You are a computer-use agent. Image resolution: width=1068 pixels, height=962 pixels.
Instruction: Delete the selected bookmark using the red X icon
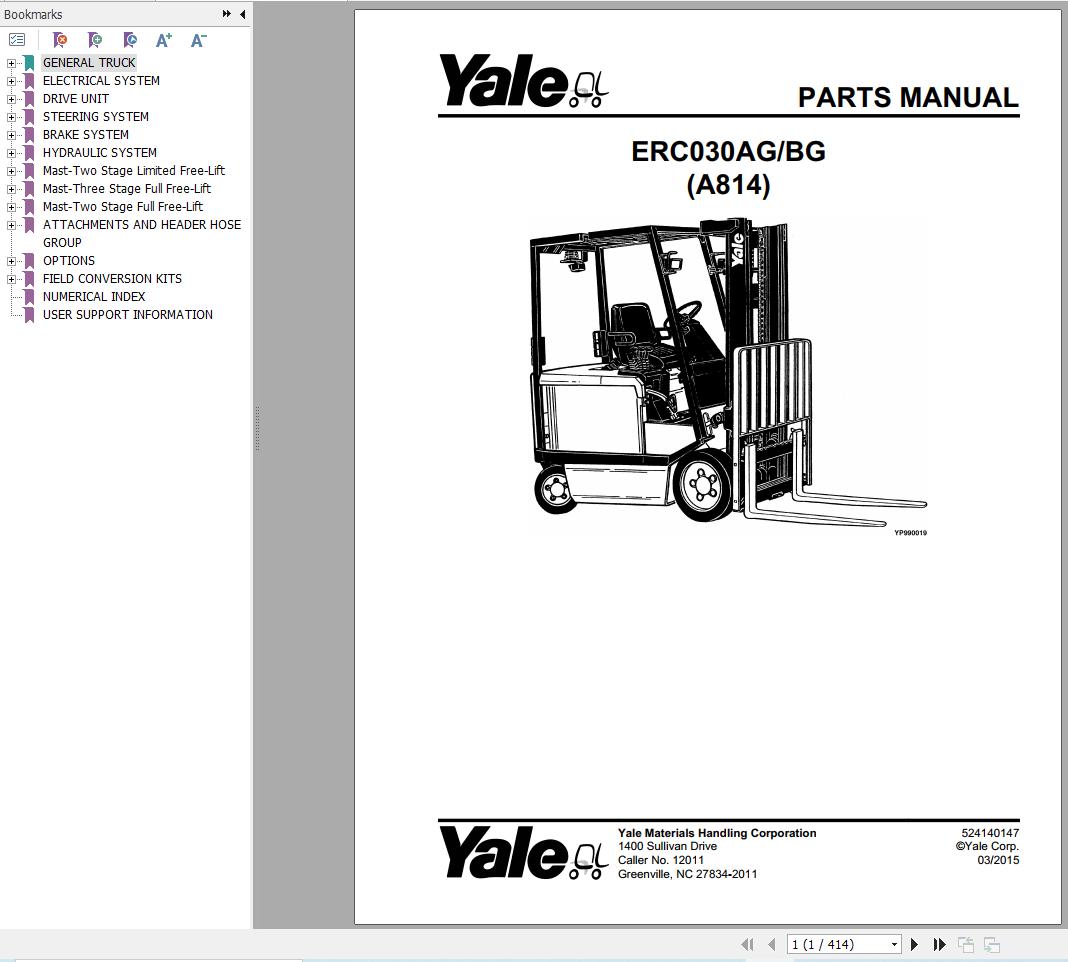(x=59, y=40)
